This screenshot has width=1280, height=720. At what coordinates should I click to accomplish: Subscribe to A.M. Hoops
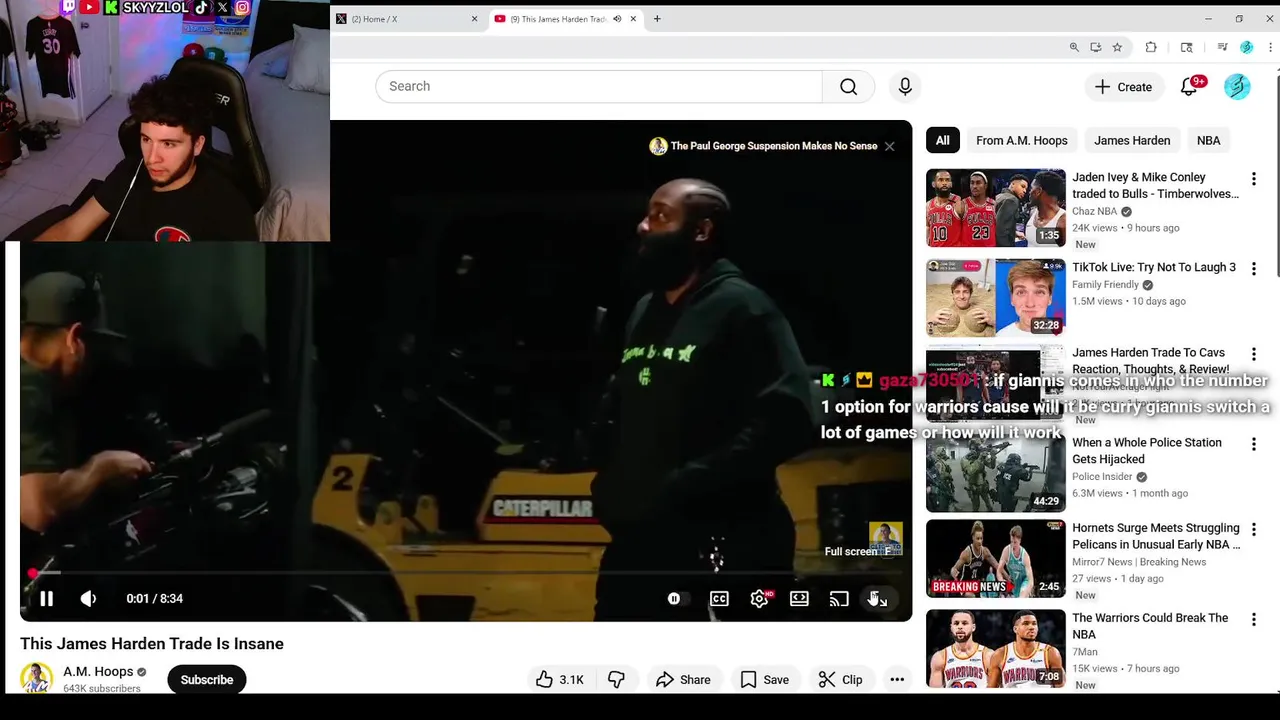pos(207,680)
